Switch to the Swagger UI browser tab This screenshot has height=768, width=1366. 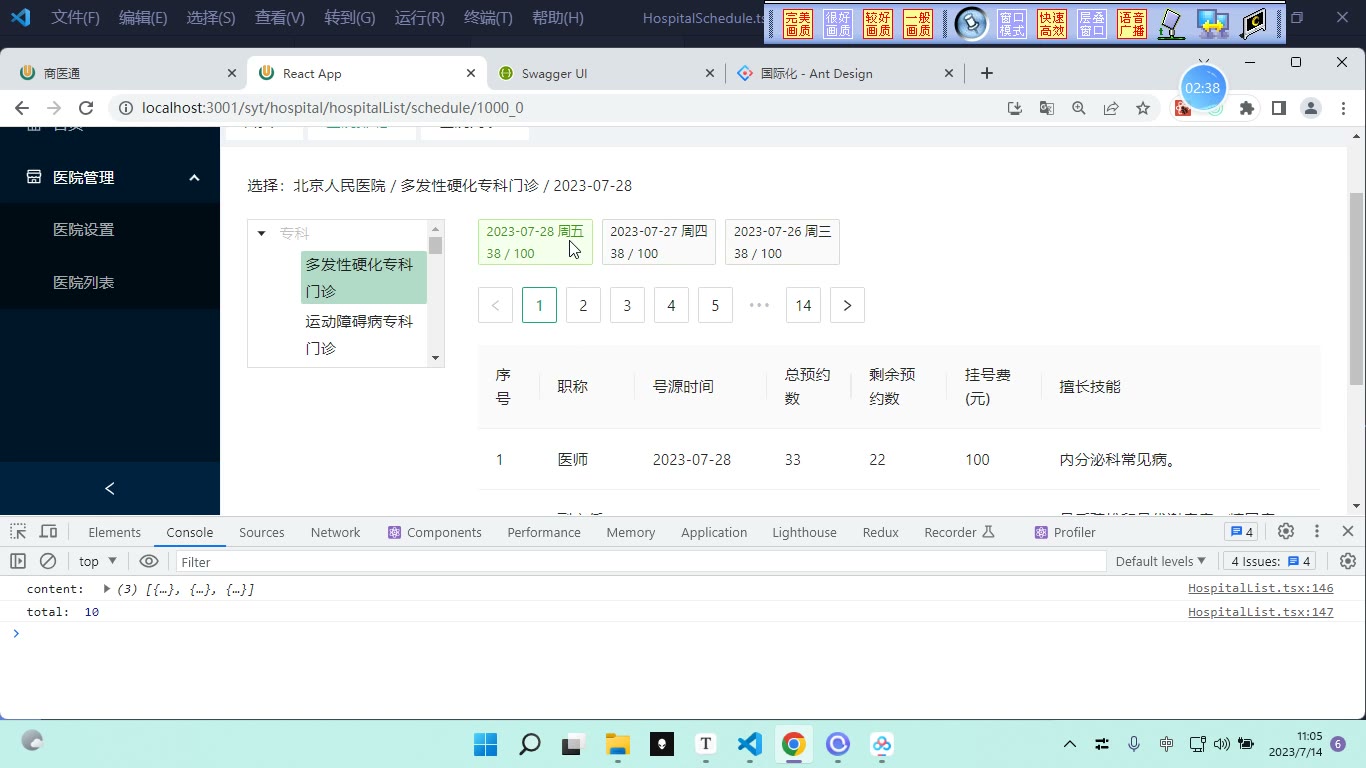point(606,73)
